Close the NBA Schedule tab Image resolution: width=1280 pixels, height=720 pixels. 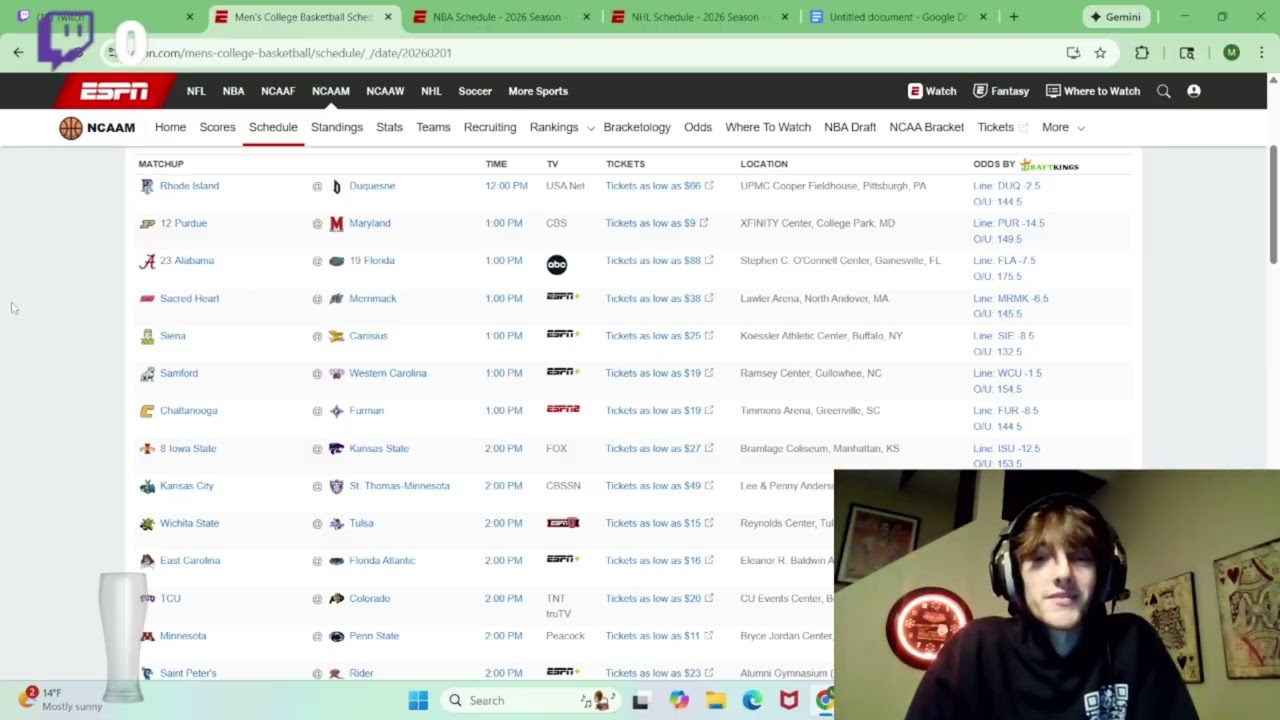pyautogui.click(x=586, y=17)
